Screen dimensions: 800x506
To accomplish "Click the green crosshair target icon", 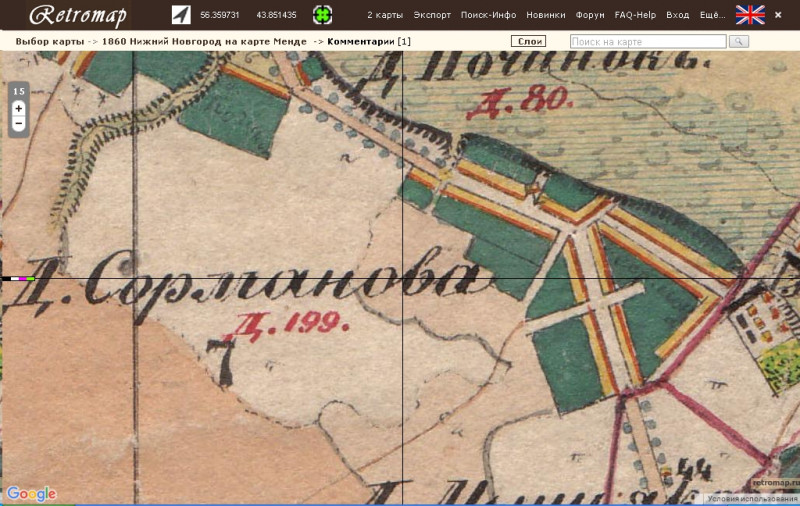I will point(322,15).
